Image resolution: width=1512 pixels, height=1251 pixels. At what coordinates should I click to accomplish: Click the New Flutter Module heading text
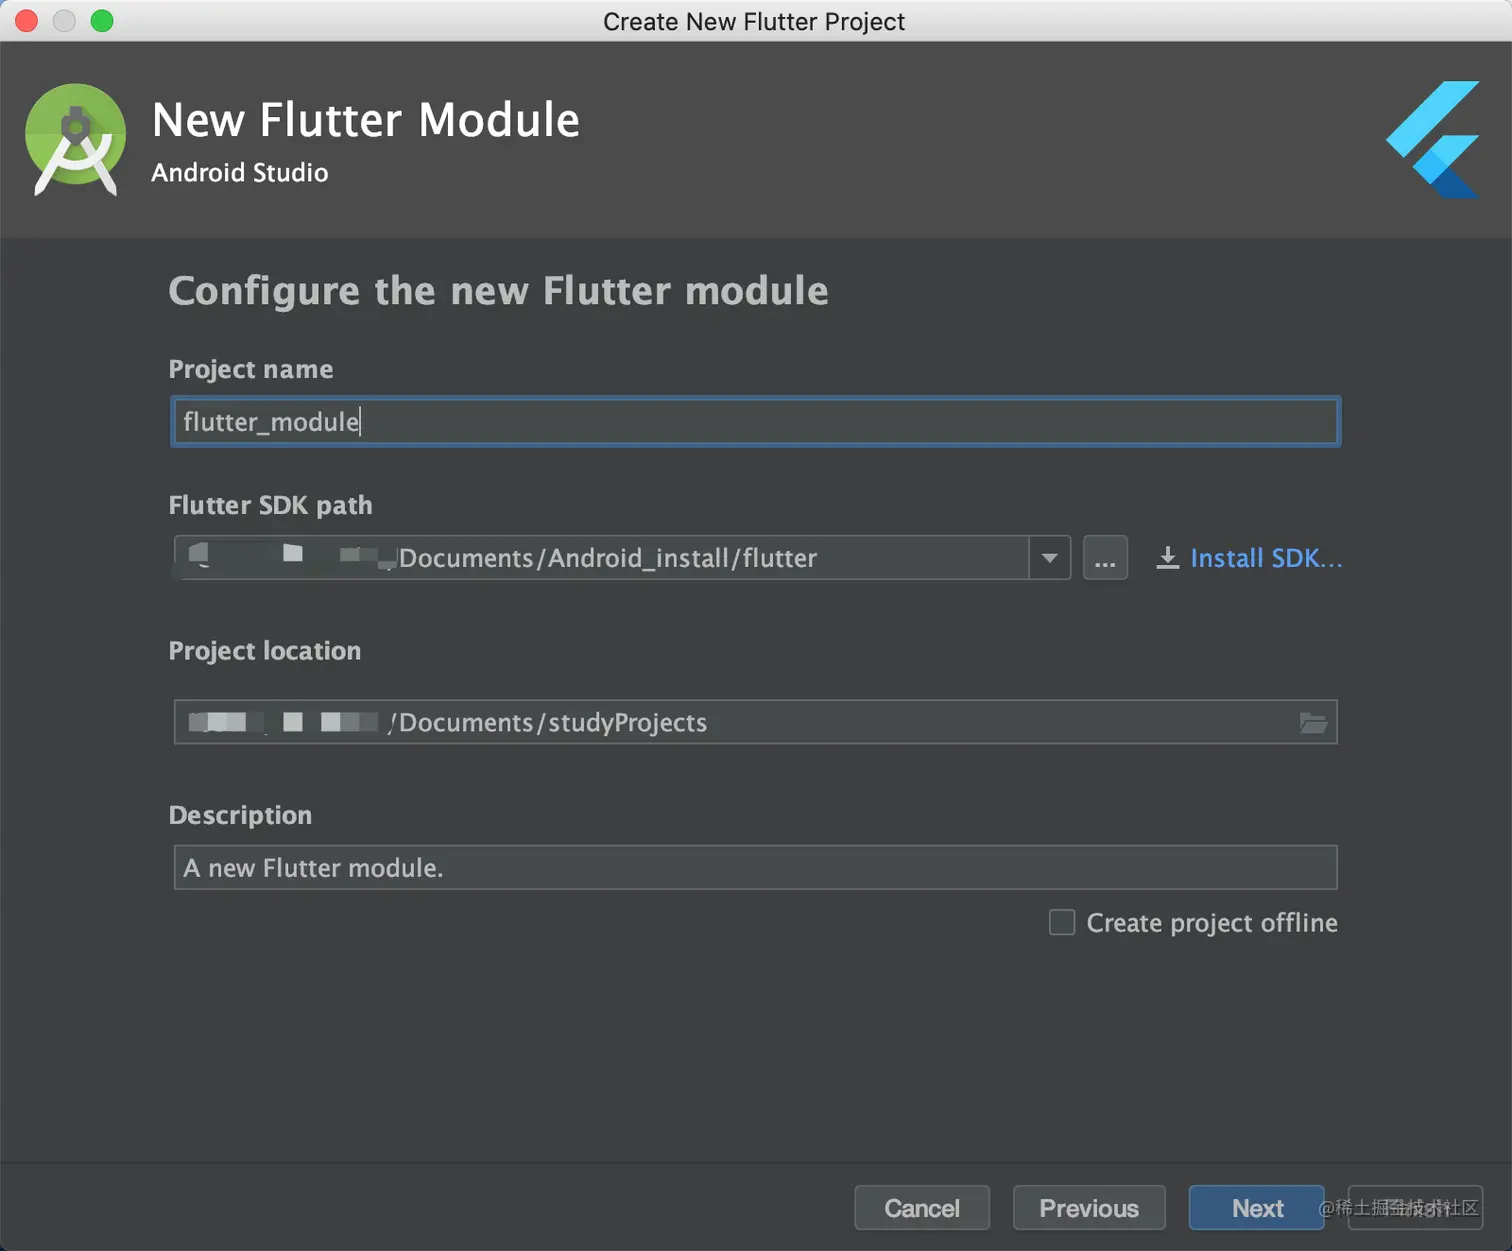tap(365, 120)
